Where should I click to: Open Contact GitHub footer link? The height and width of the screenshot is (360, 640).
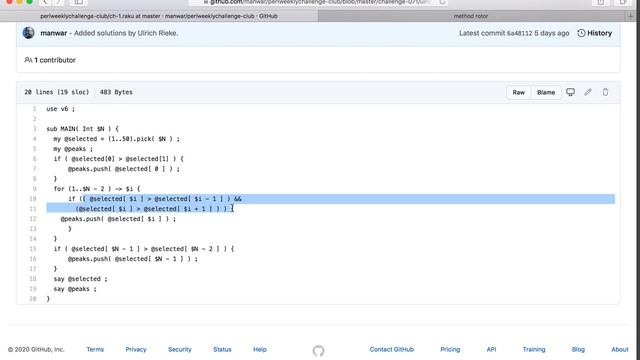(391, 349)
